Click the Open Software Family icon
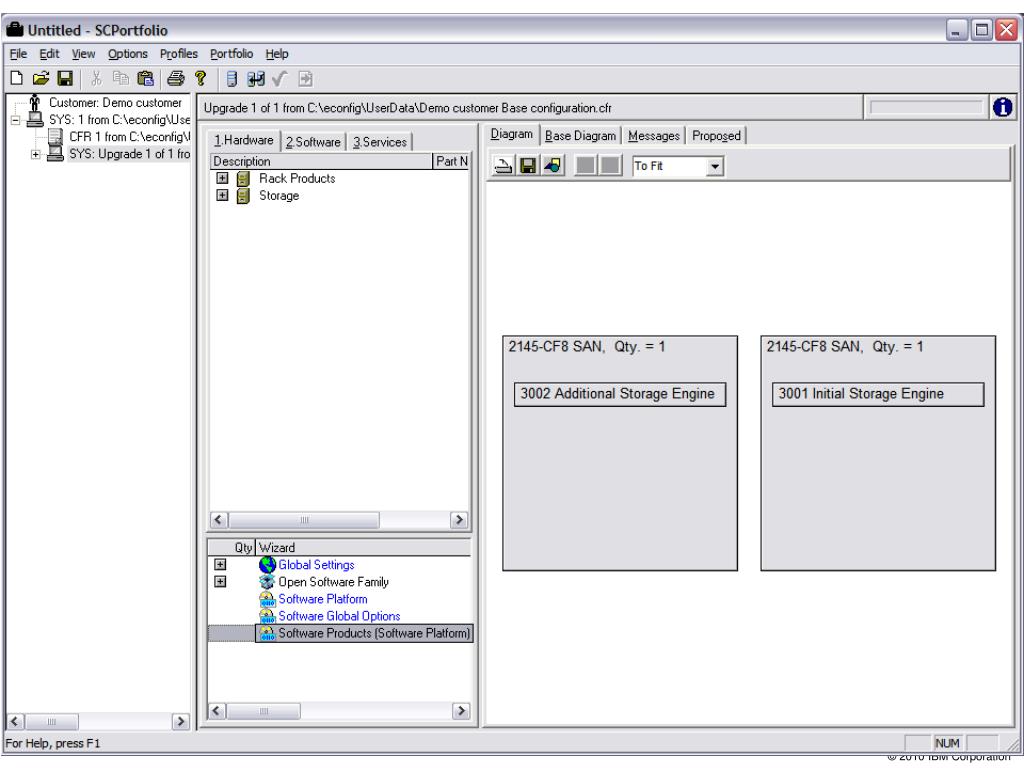 (x=267, y=582)
